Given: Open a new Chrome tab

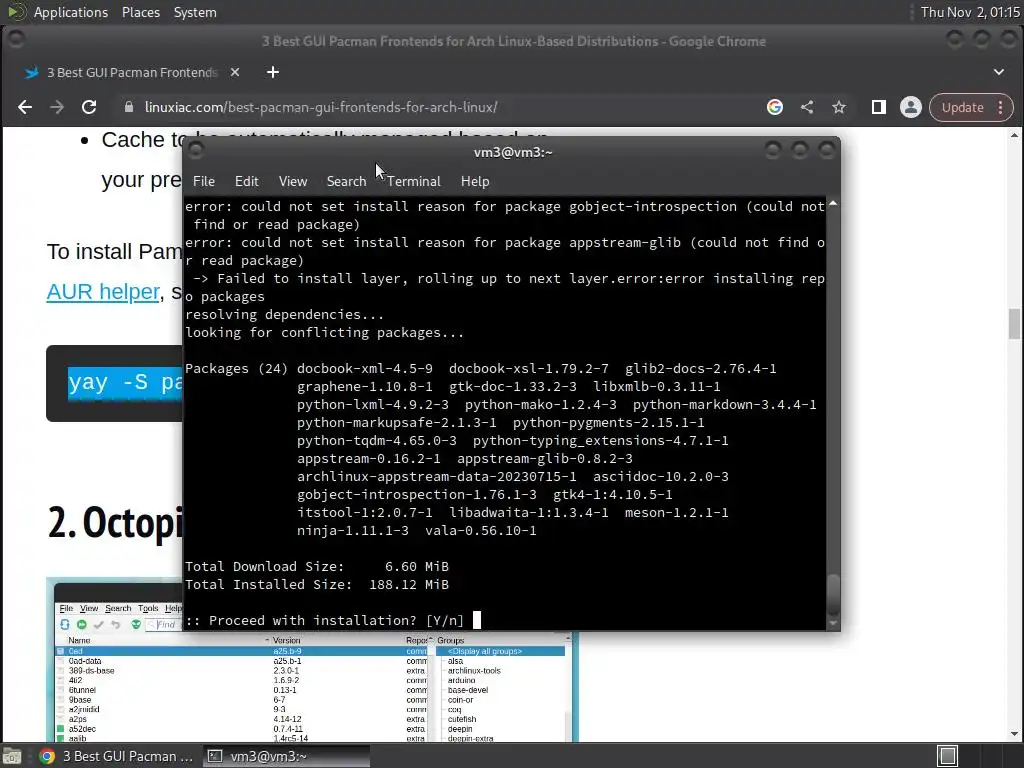Looking at the screenshot, I should point(273,72).
